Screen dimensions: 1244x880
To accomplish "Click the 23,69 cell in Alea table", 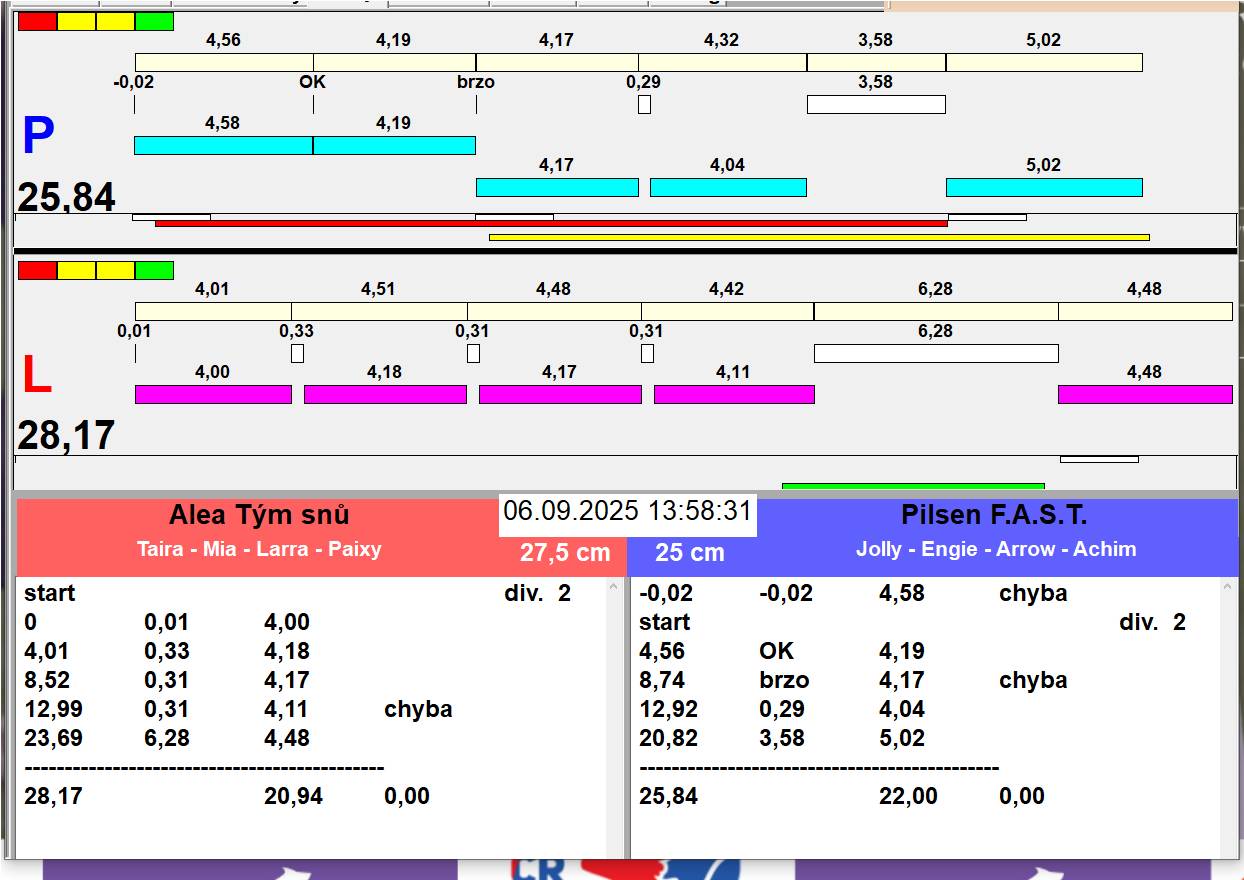I will coord(54,738).
